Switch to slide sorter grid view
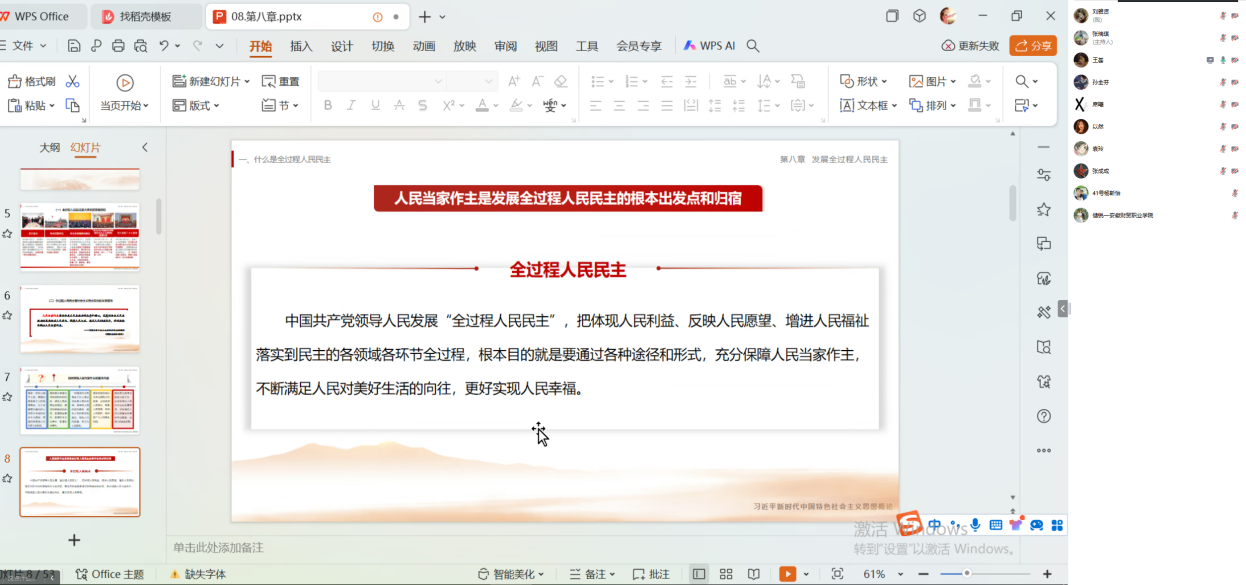The height and width of the screenshot is (585, 1246). tap(726, 574)
